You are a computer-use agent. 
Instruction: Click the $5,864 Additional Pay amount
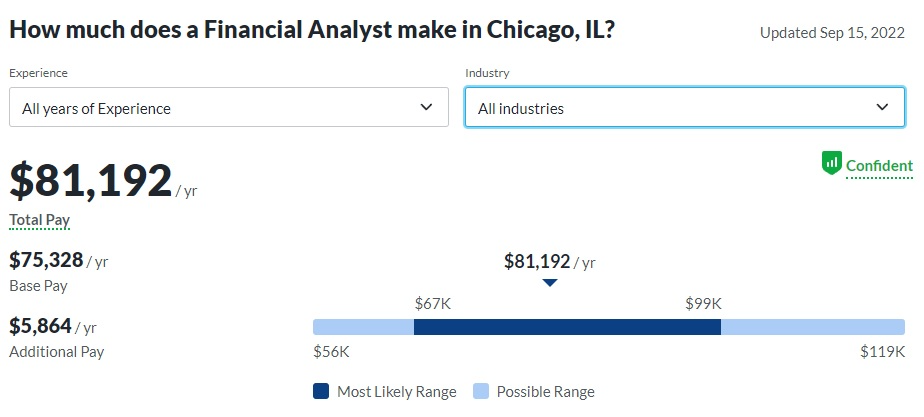[x=41, y=326]
